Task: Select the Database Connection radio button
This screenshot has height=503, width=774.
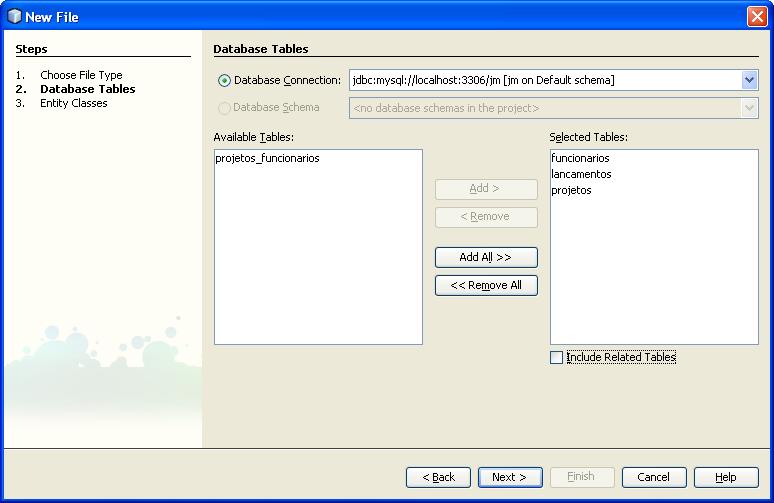Action: (x=224, y=80)
